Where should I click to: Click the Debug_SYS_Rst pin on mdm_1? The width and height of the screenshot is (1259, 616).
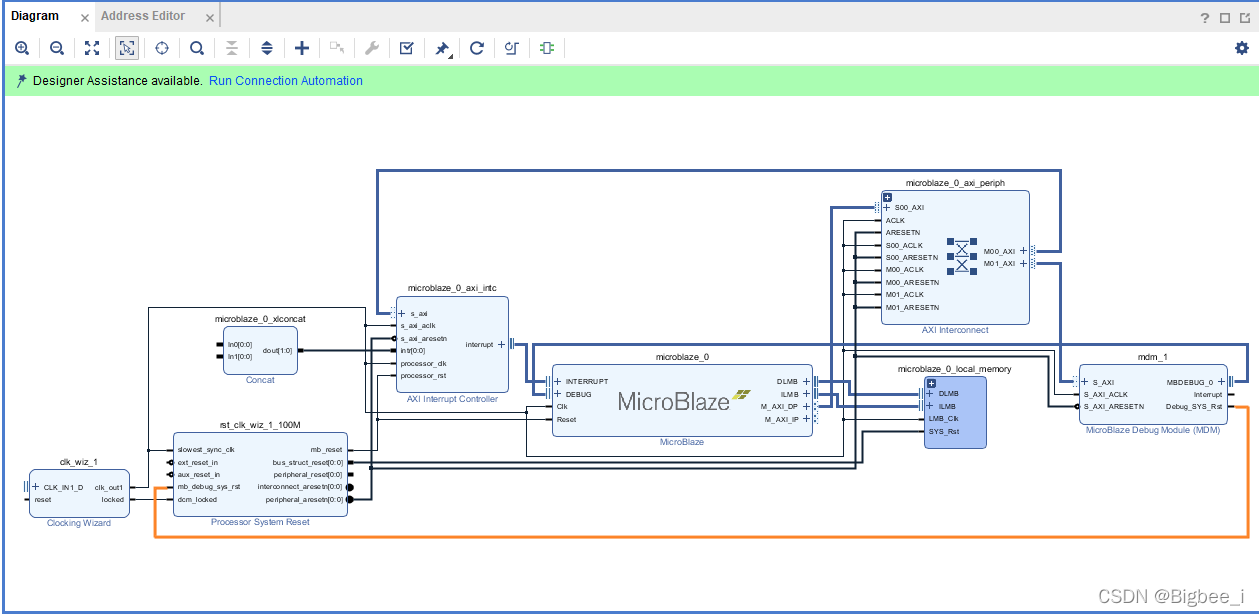tap(1194, 406)
